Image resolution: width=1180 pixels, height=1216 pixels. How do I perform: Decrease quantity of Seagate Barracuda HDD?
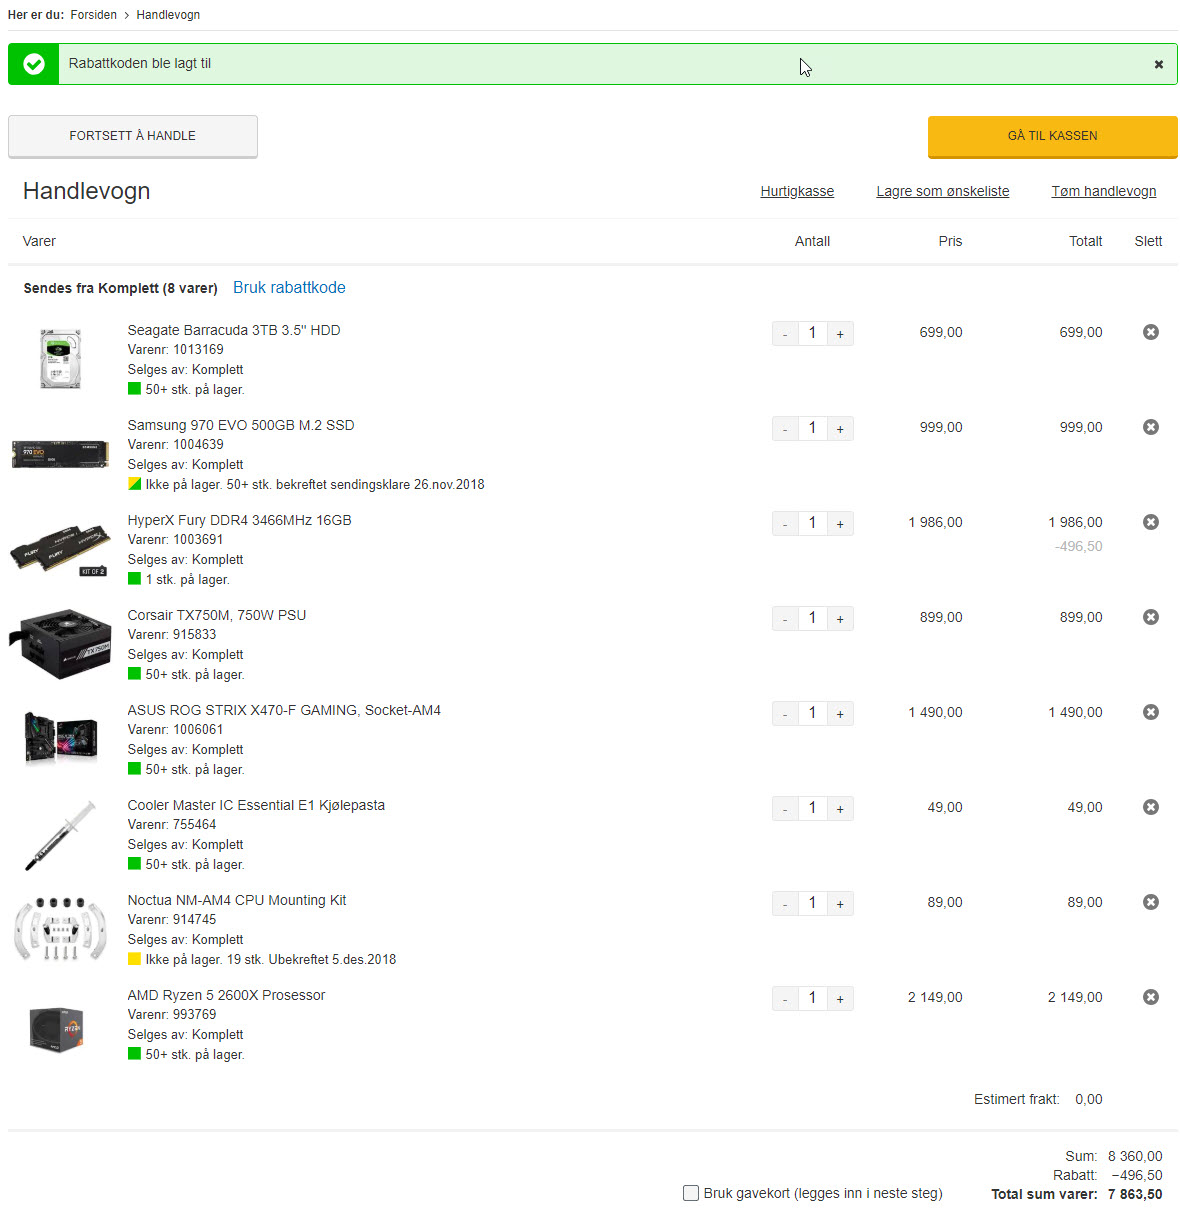[x=785, y=334]
